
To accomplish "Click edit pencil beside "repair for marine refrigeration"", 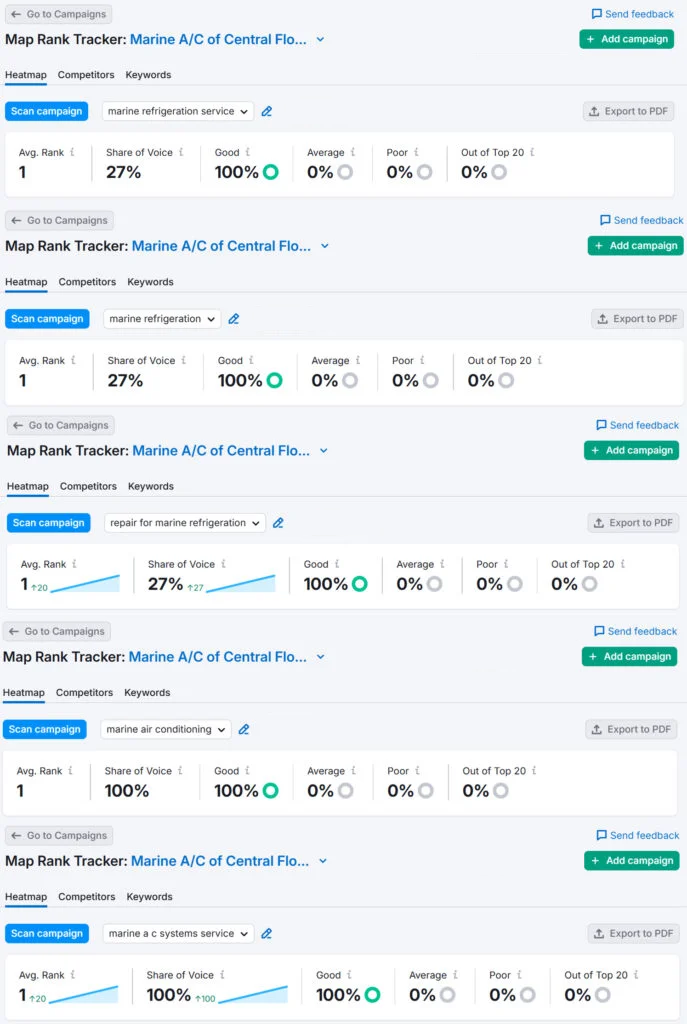I will [279, 523].
